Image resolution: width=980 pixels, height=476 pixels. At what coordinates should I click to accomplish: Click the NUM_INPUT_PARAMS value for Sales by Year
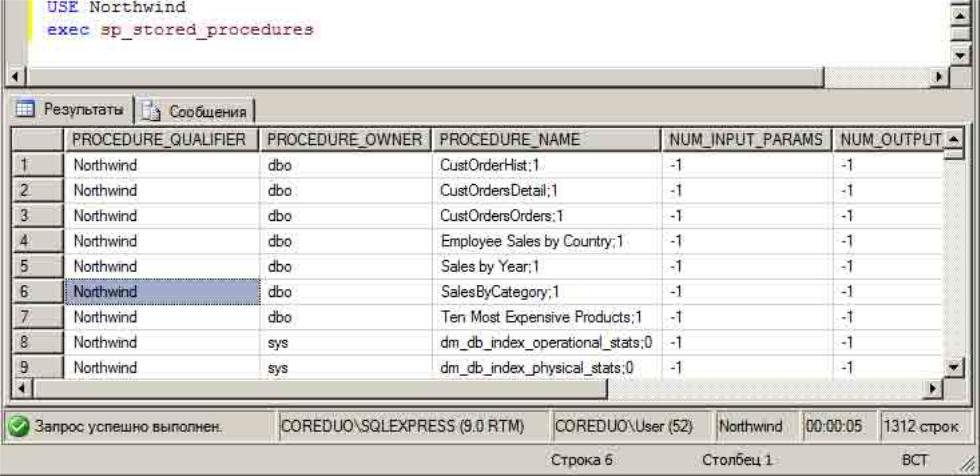(747, 267)
